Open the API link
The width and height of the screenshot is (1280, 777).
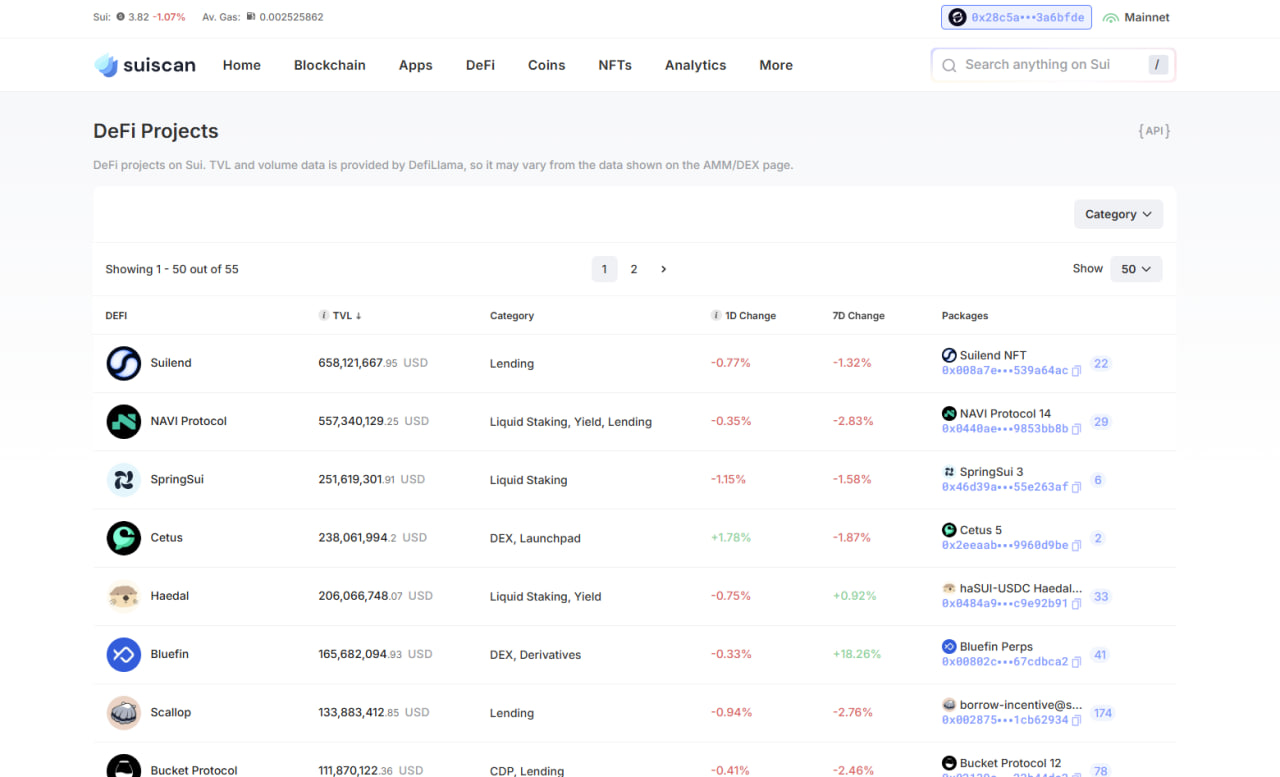pyautogui.click(x=1153, y=131)
